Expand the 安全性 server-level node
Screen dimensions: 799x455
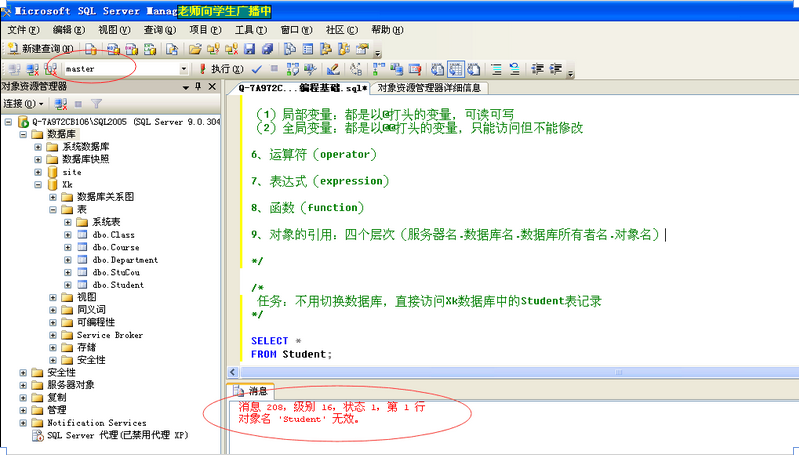(23, 372)
